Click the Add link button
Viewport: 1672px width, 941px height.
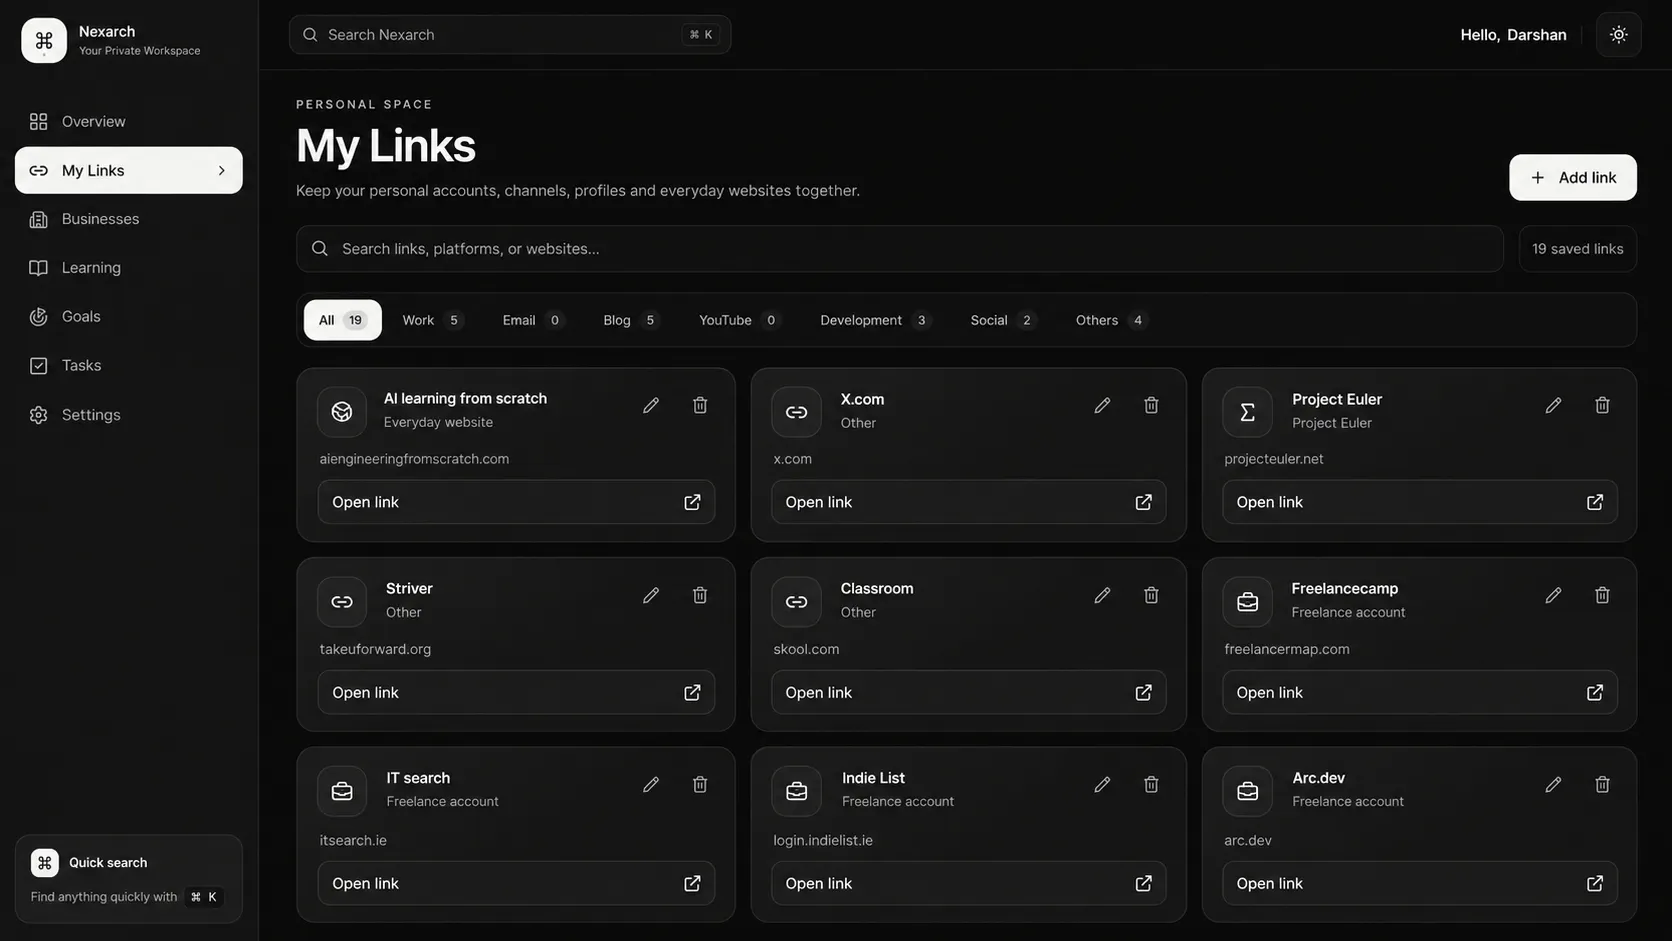tap(1572, 177)
